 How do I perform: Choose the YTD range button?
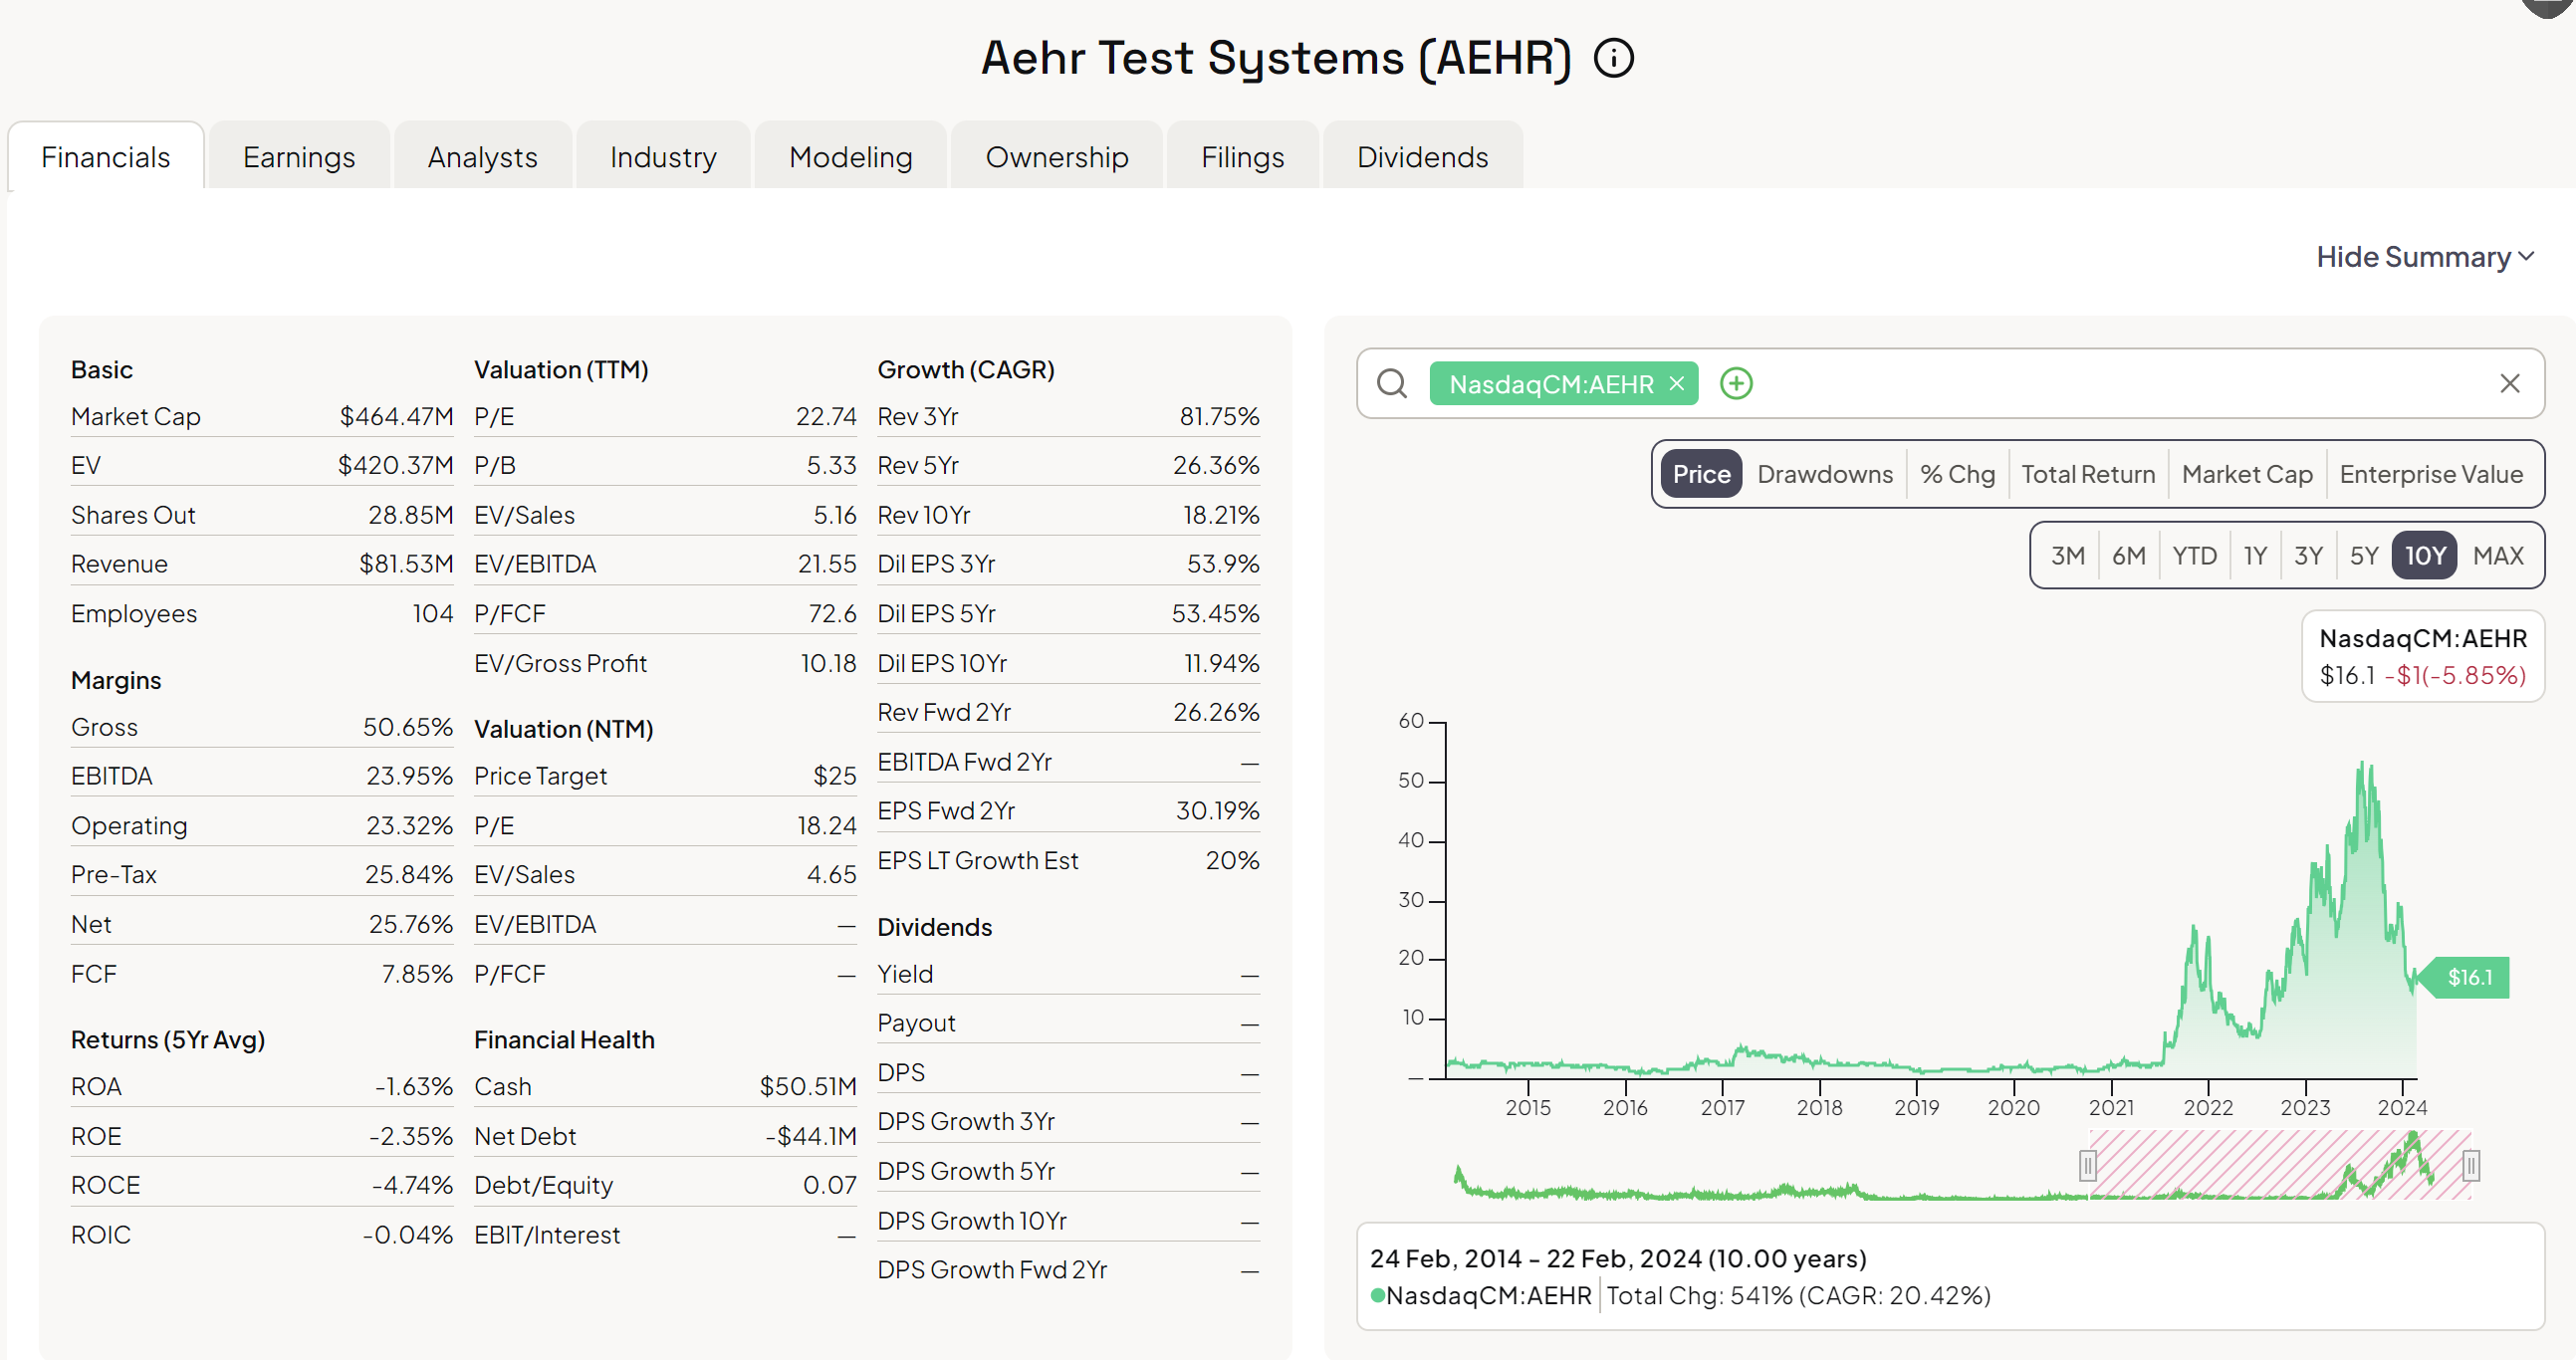coord(2193,555)
